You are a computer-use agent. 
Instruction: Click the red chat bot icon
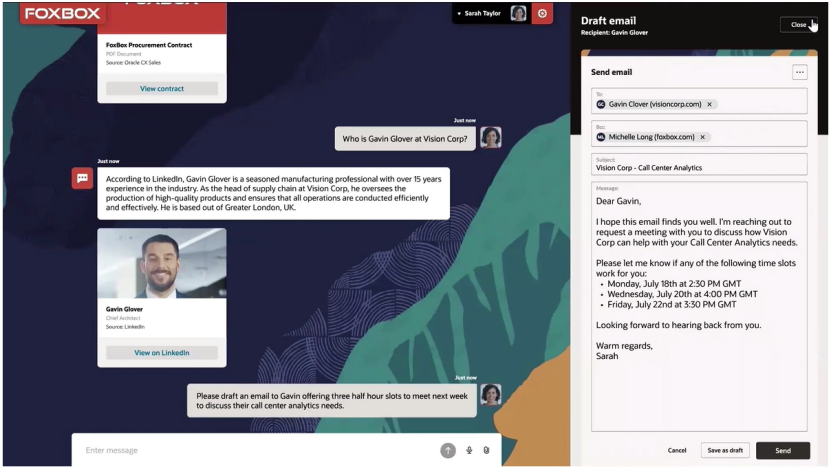point(82,178)
